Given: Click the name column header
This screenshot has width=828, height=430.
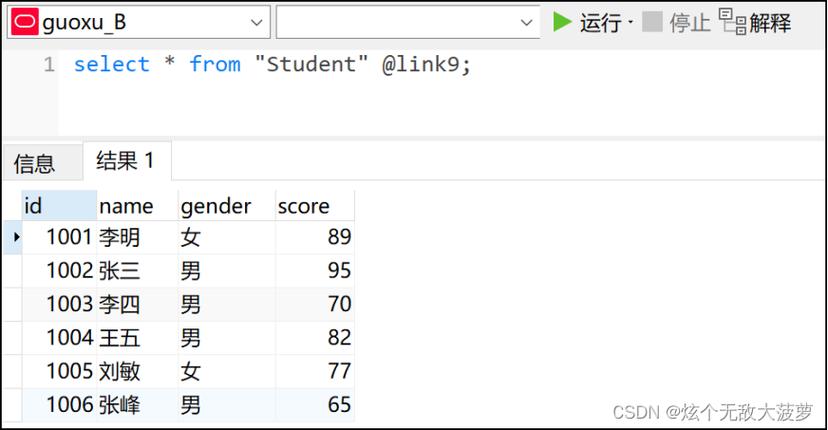Looking at the screenshot, I should coord(126,206).
